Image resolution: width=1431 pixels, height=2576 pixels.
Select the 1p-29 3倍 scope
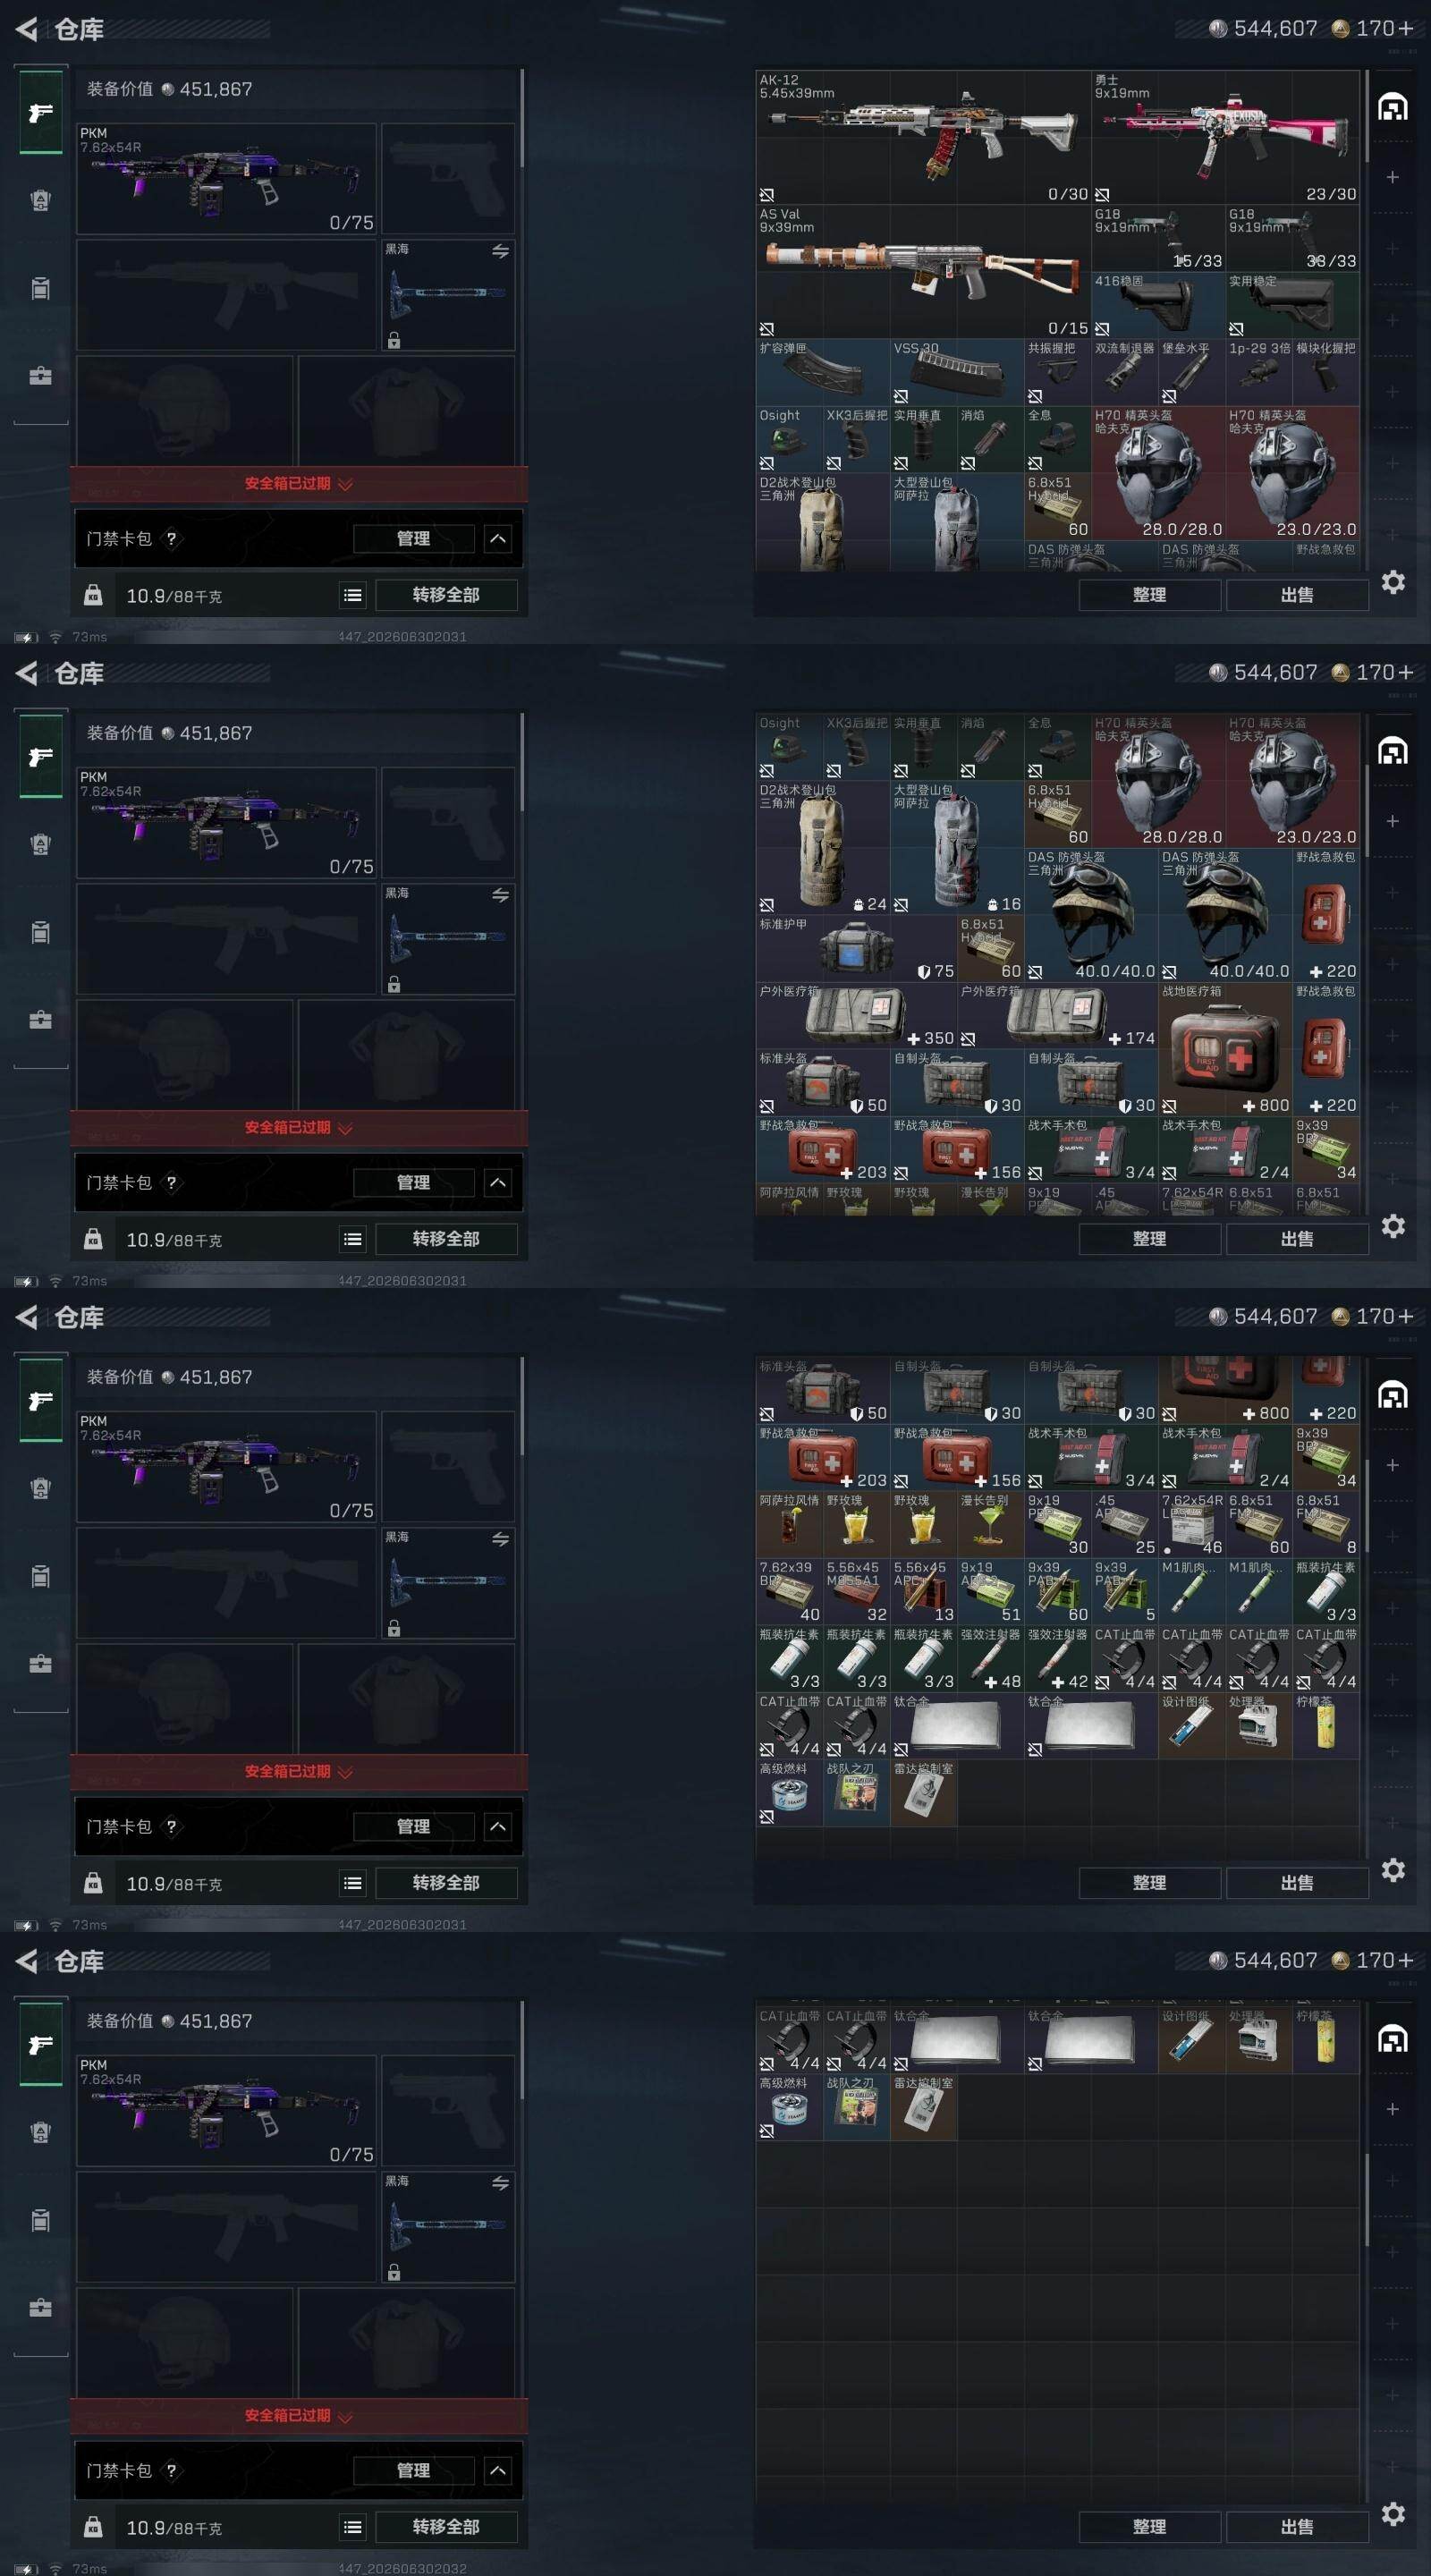pos(1259,372)
